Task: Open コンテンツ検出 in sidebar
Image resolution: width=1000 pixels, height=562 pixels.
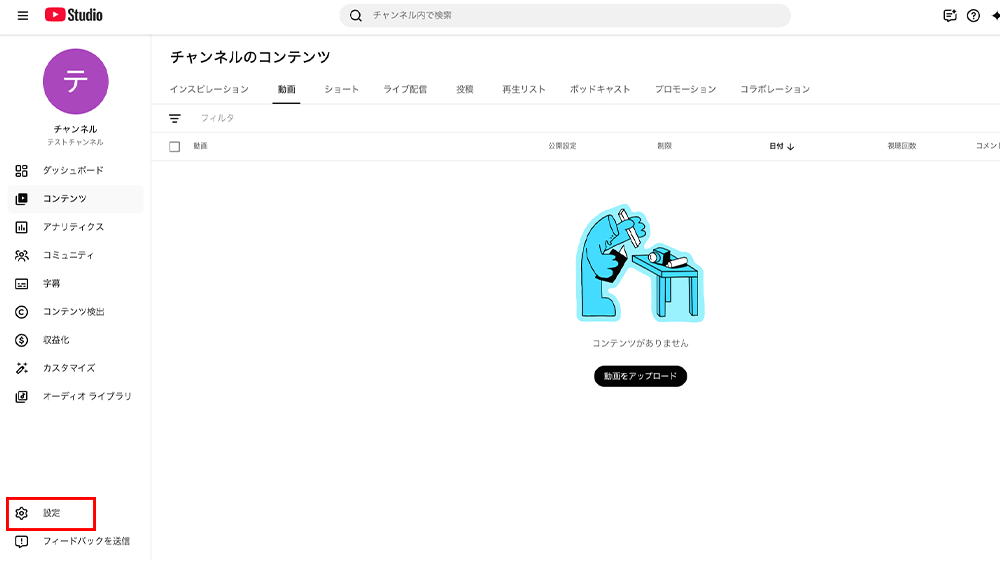Action: coord(75,312)
